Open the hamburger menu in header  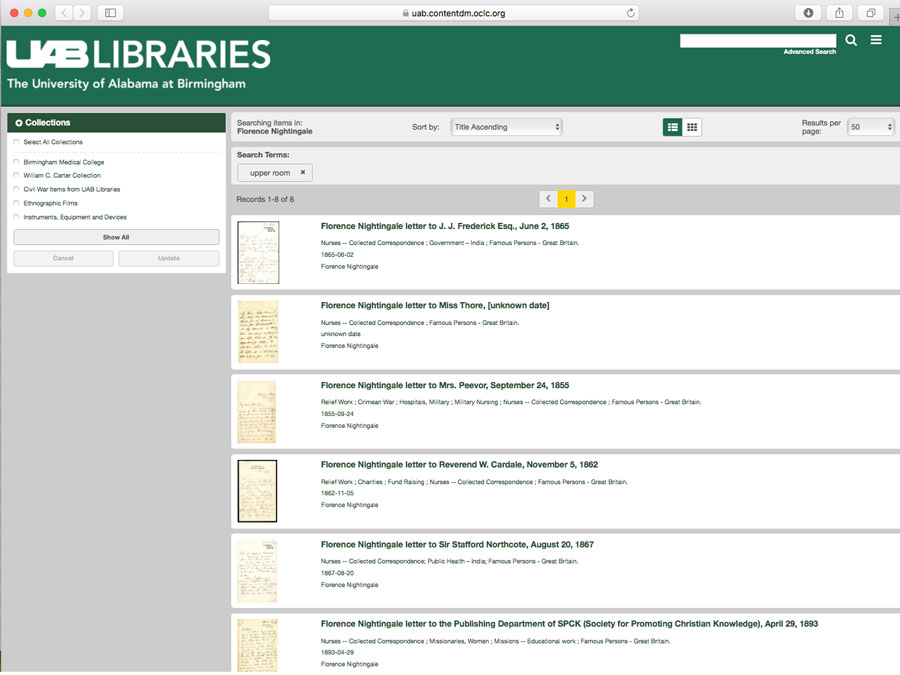tap(876, 40)
